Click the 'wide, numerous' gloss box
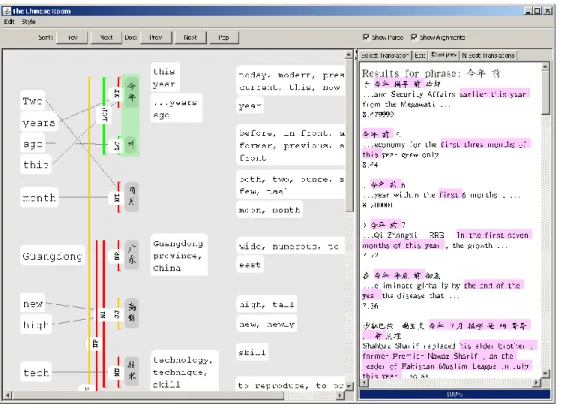 (291, 246)
